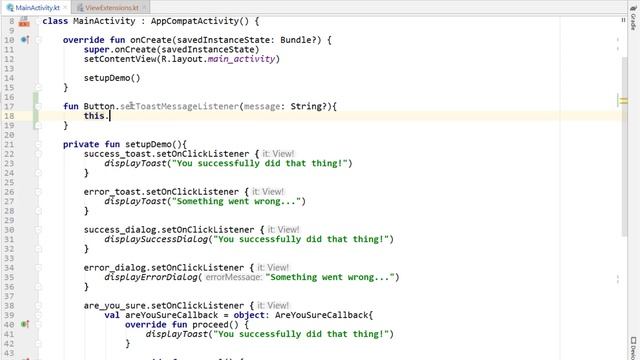Click the Kotlin file icon on MainActivity.kt tab
The height and width of the screenshot is (360, 640).
[x=10, y=7]
